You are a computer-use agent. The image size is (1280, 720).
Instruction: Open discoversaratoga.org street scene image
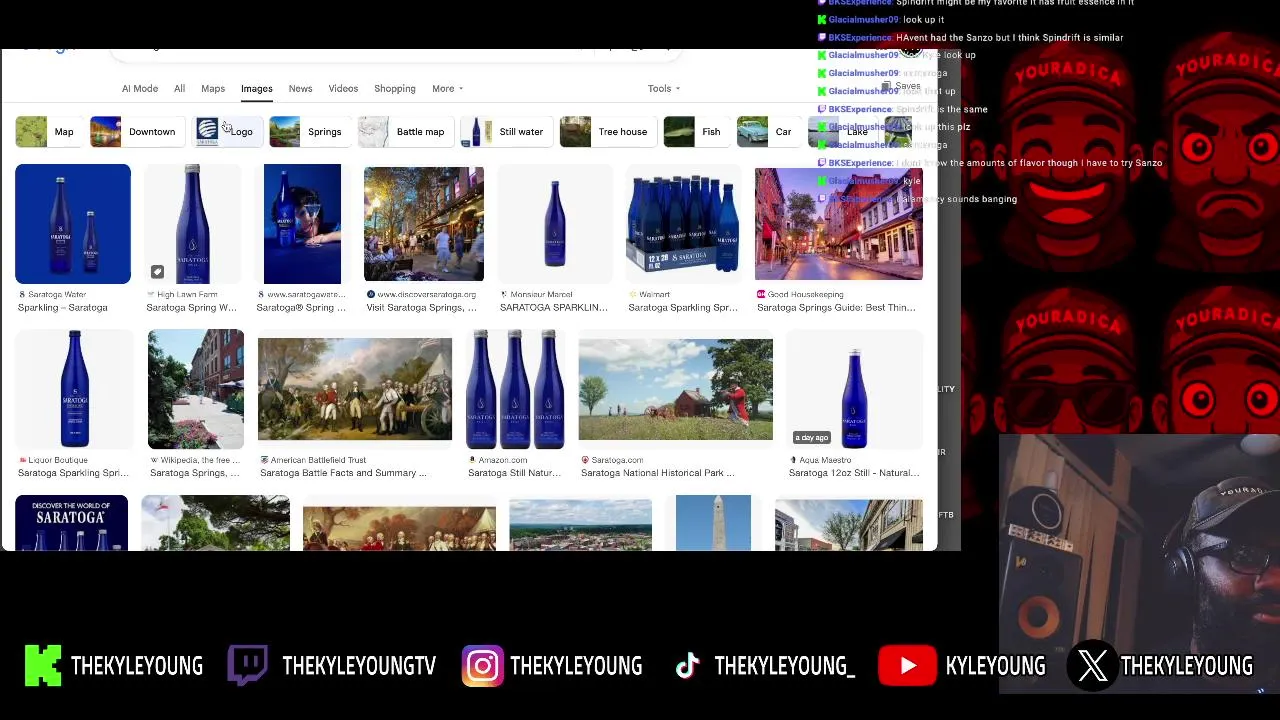[x=424, y=224]
